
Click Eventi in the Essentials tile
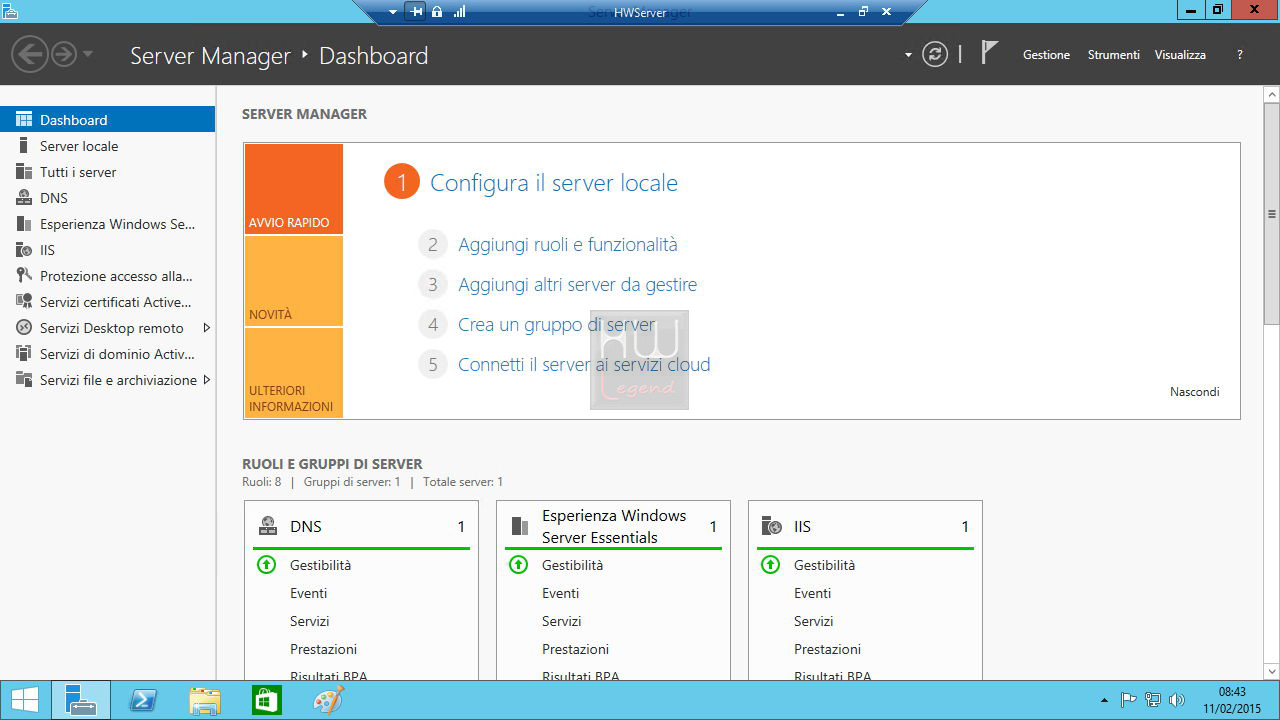click(x=561, y=593)
